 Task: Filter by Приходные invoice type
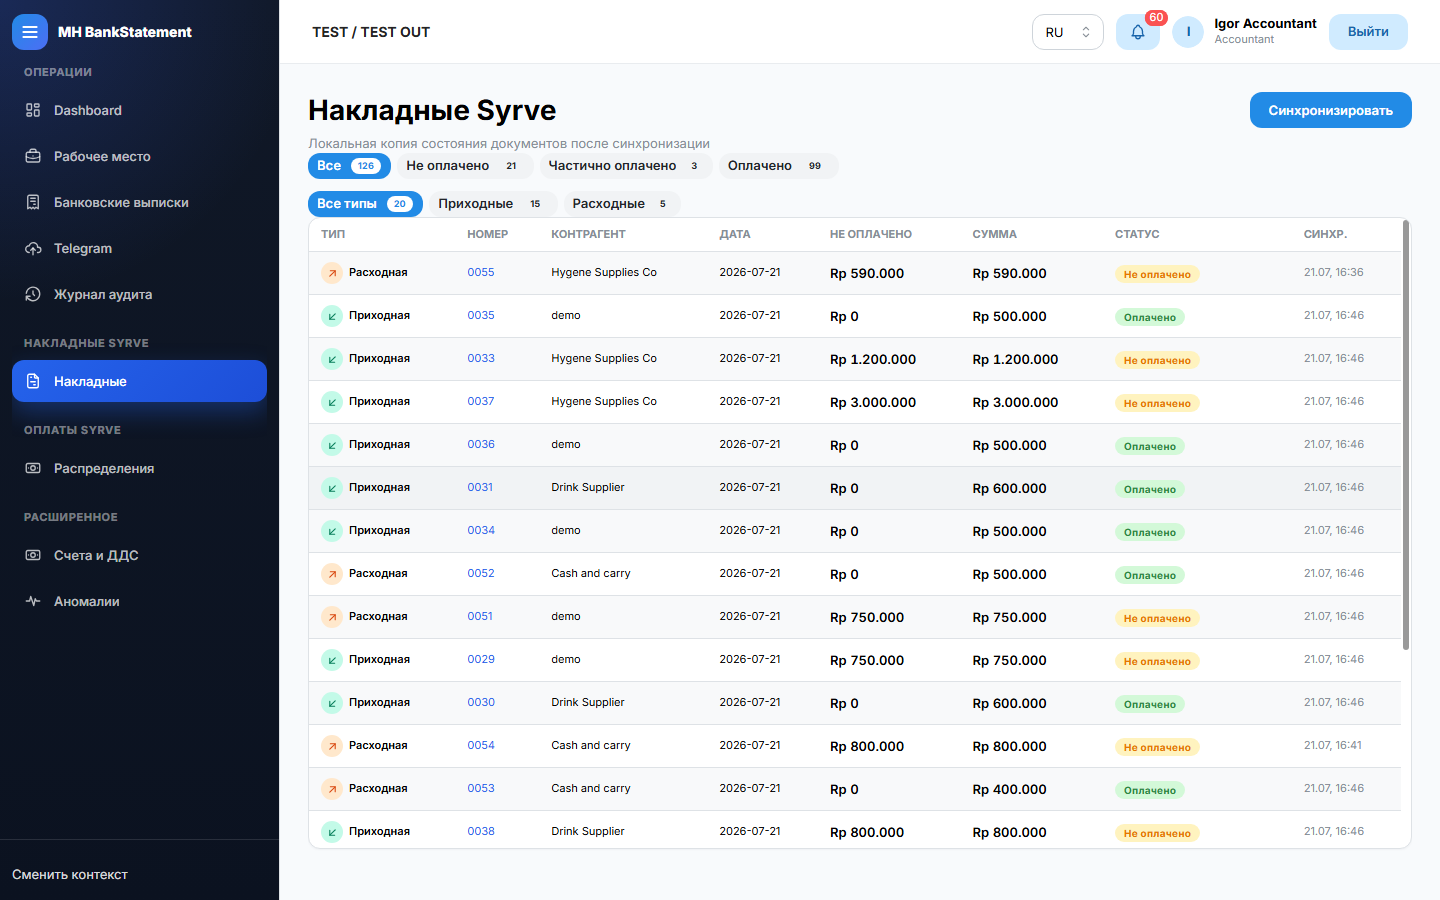tap(493, 204)
